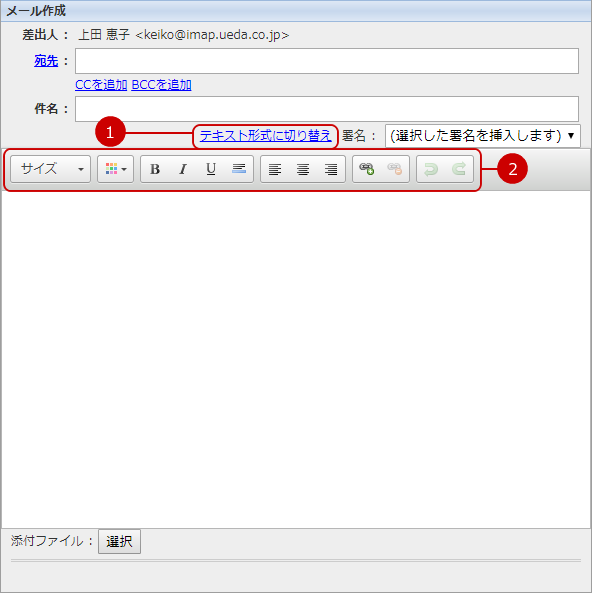Open the text color palette dropdown
This screenshot has height=593, width=592.
[x=115, y=169]
